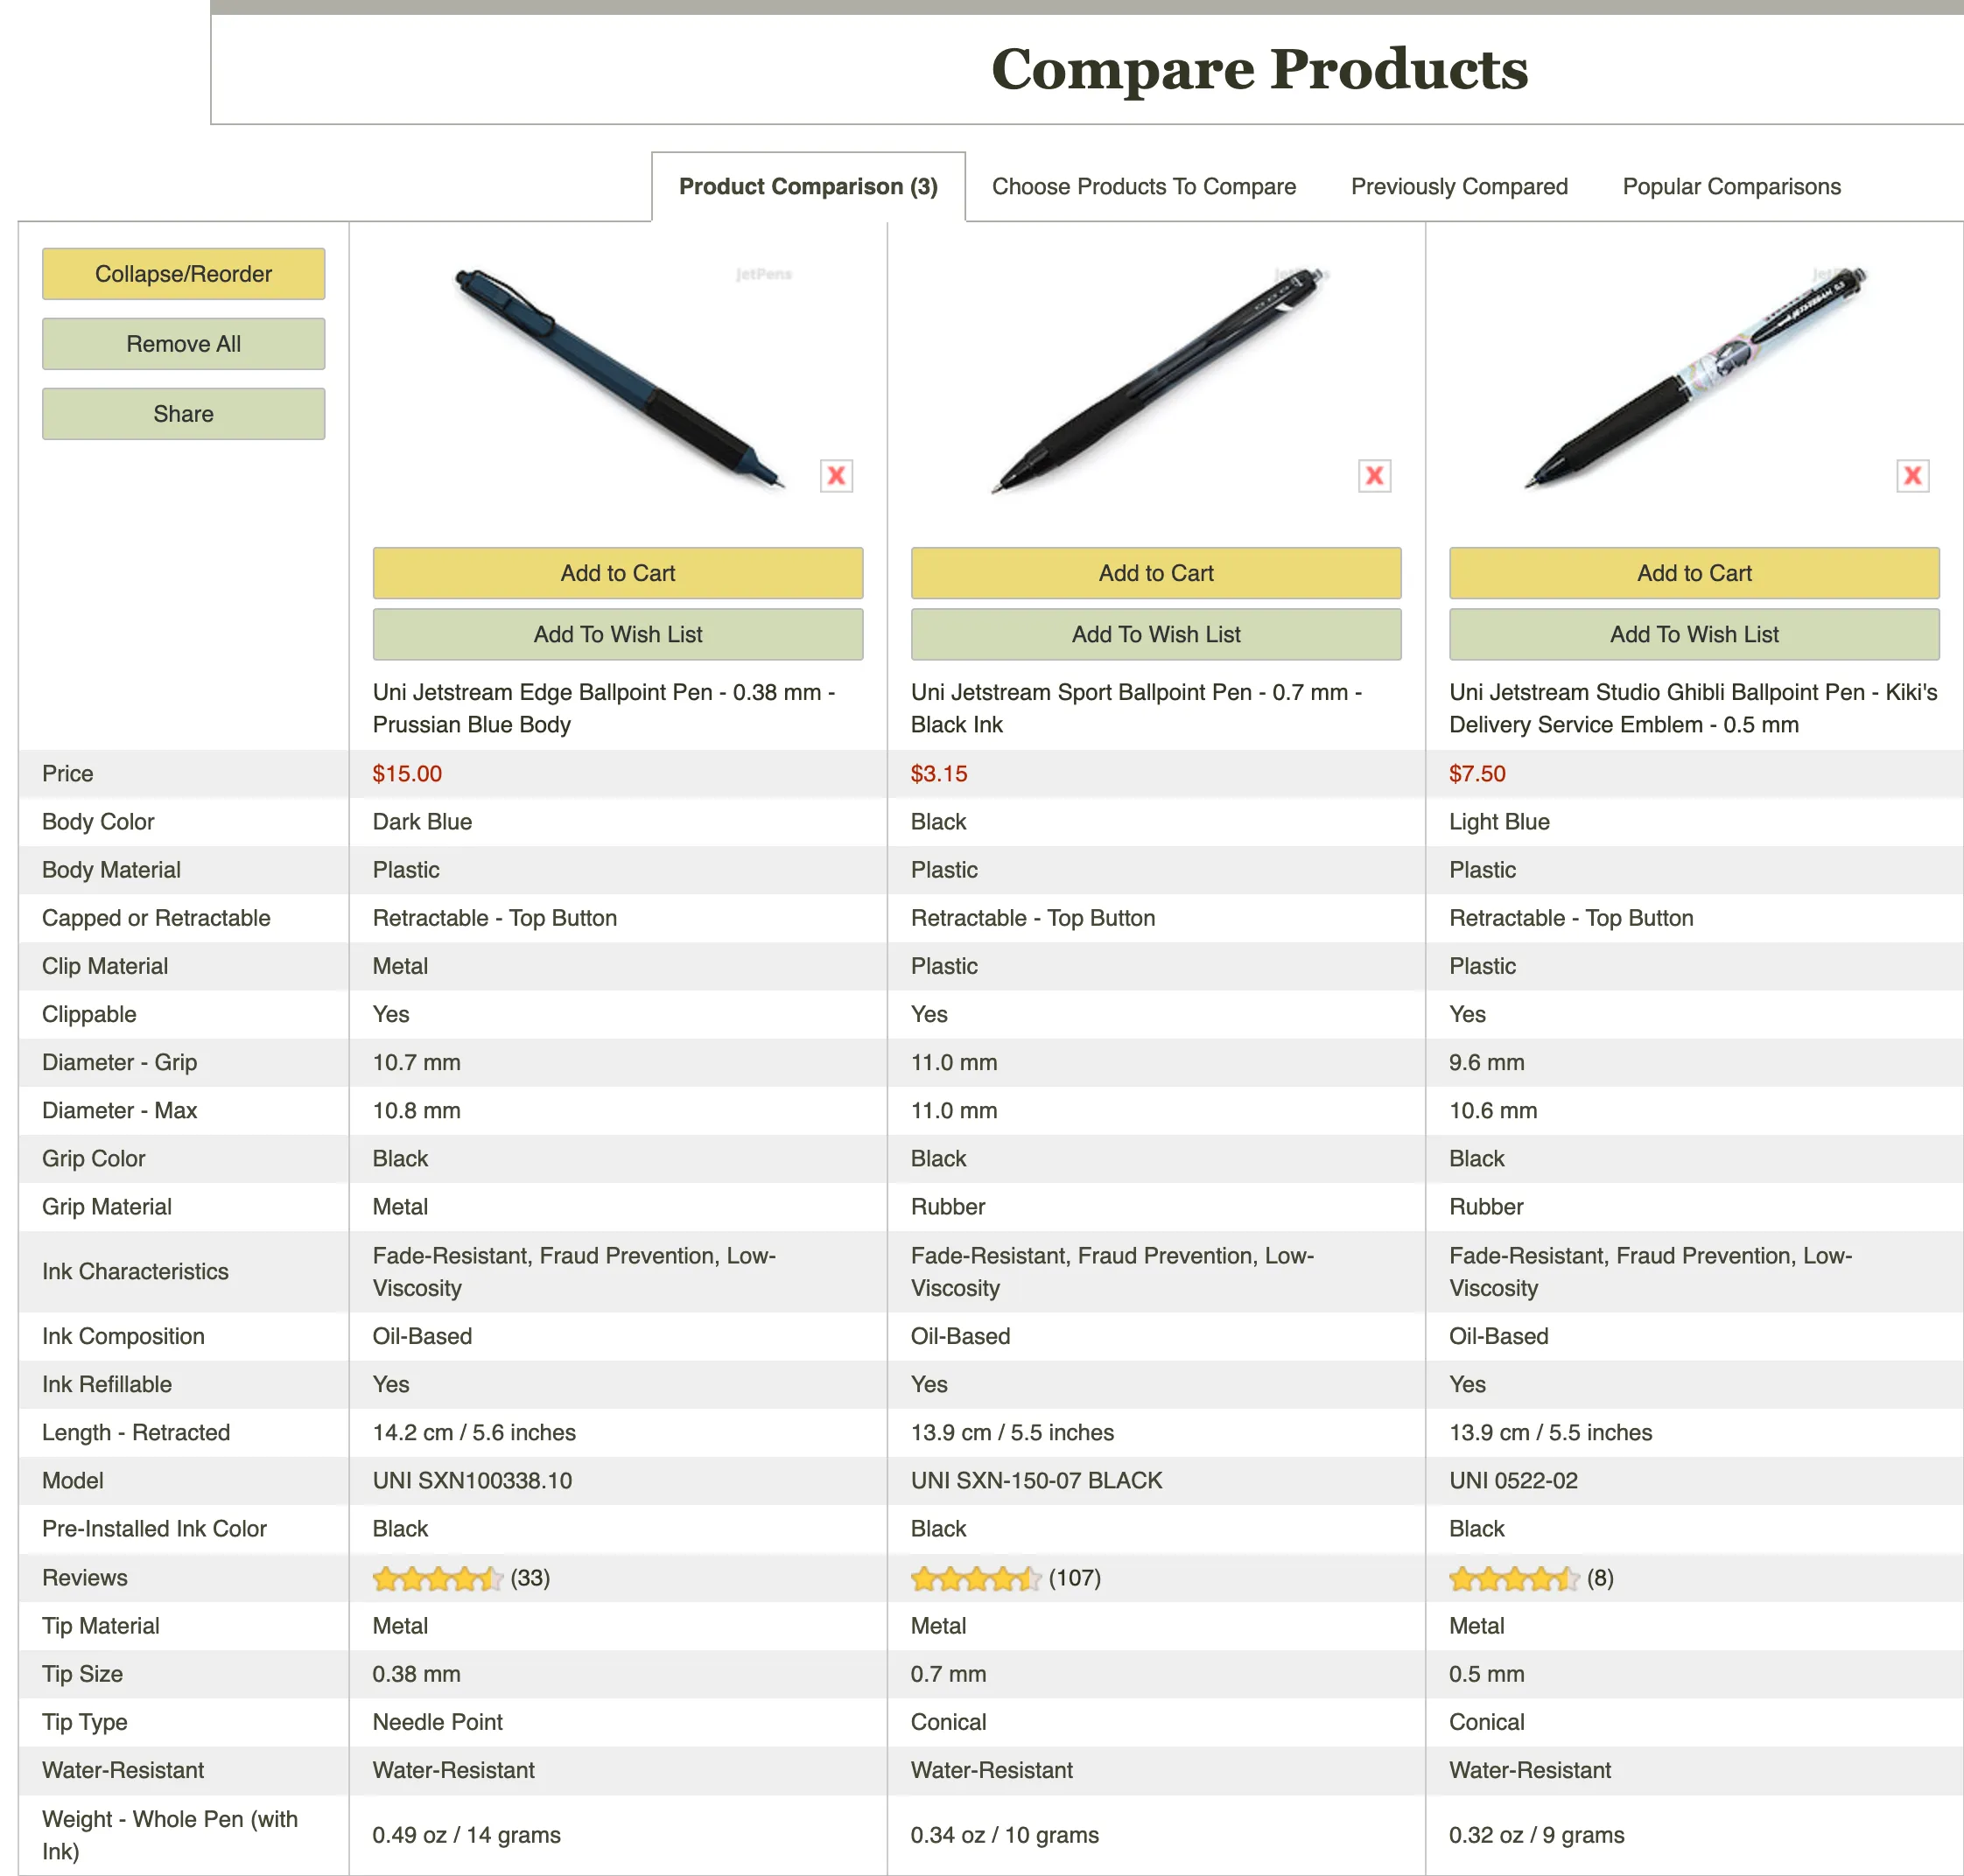The height and width of the screenshot is (1876, 1964).
Task: Click the Jetstream Edge pen image
Action: coord(618,379)
